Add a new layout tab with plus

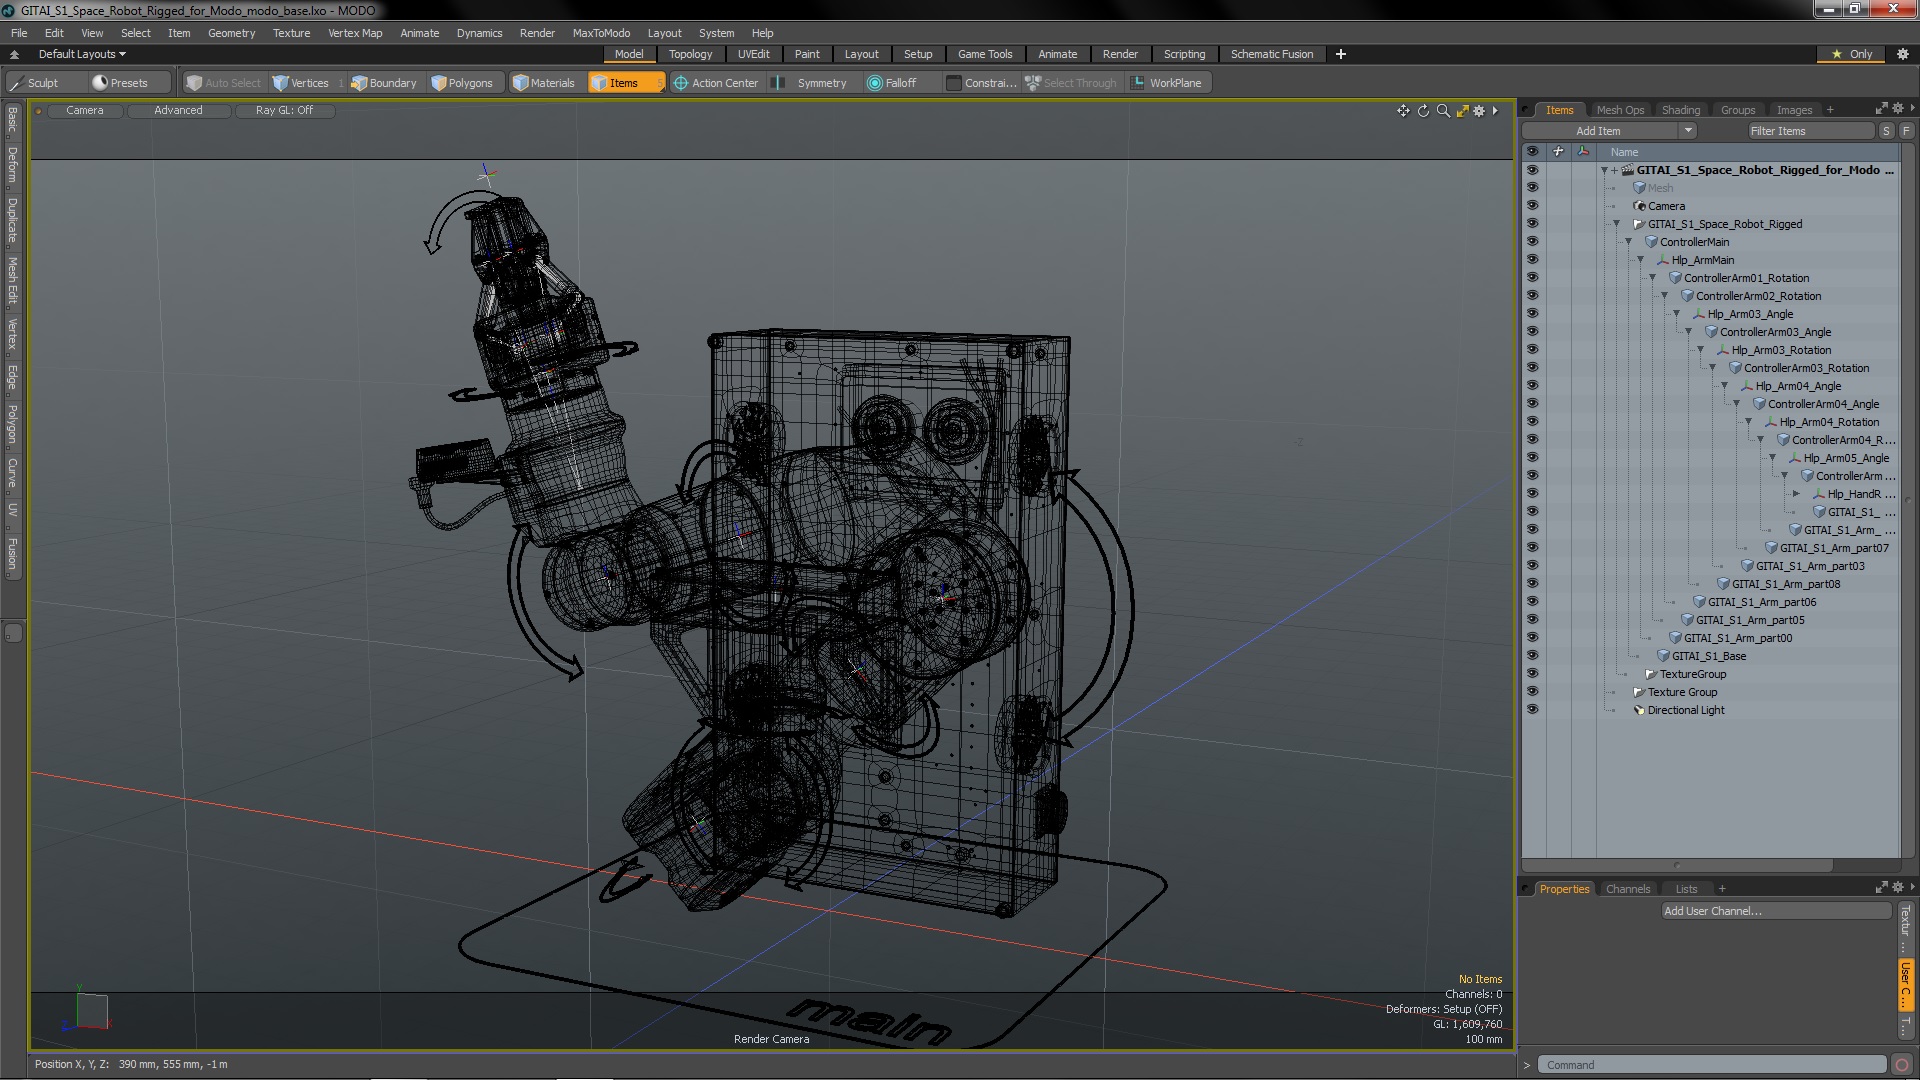1341,54
